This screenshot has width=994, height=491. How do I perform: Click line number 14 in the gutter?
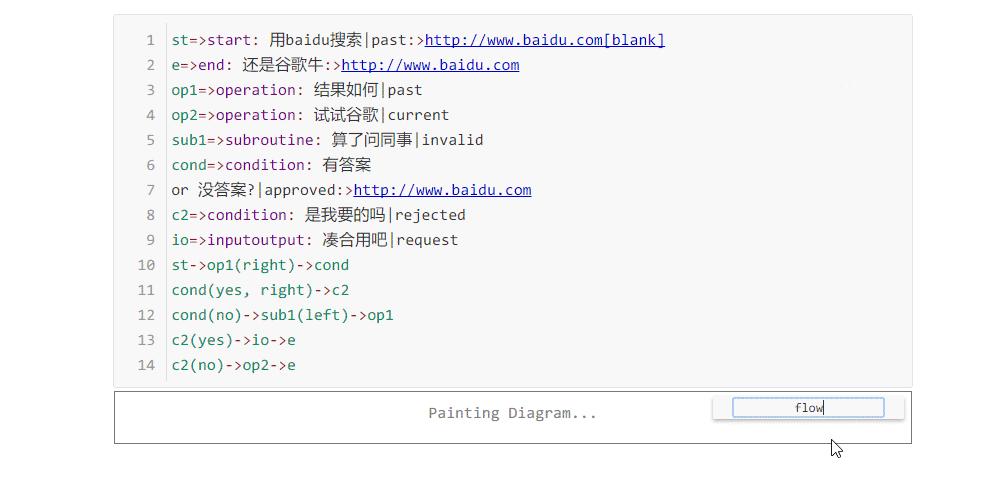click(146, 366)
